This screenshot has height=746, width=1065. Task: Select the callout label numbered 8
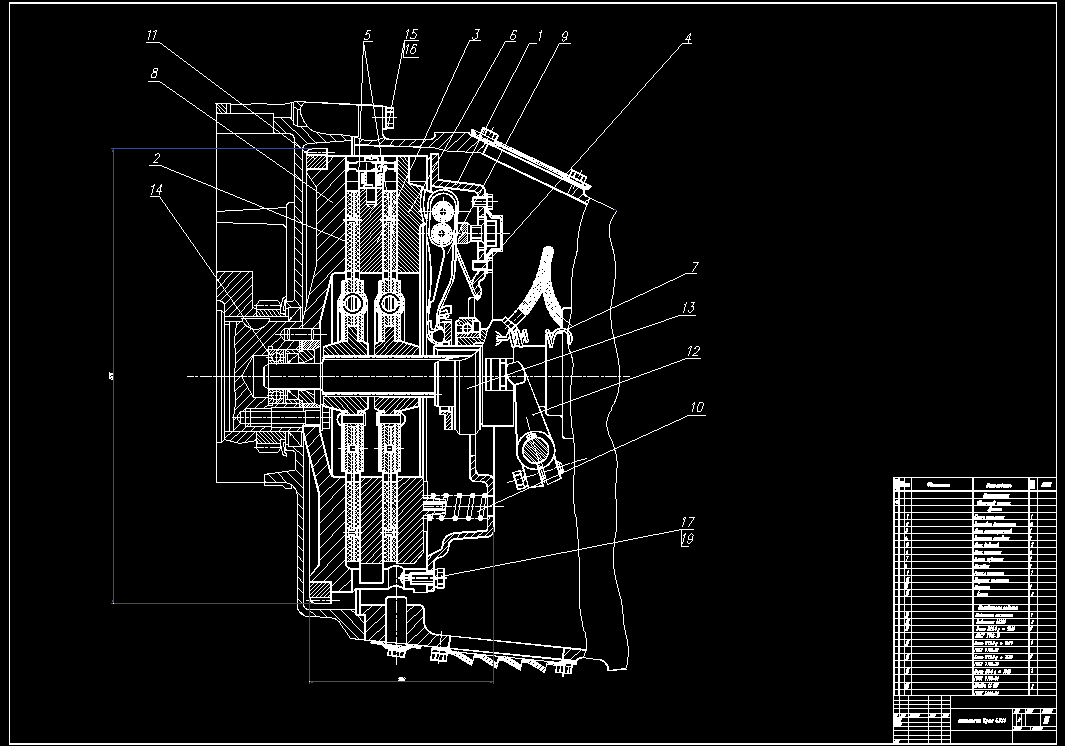(x=155, y=73)
